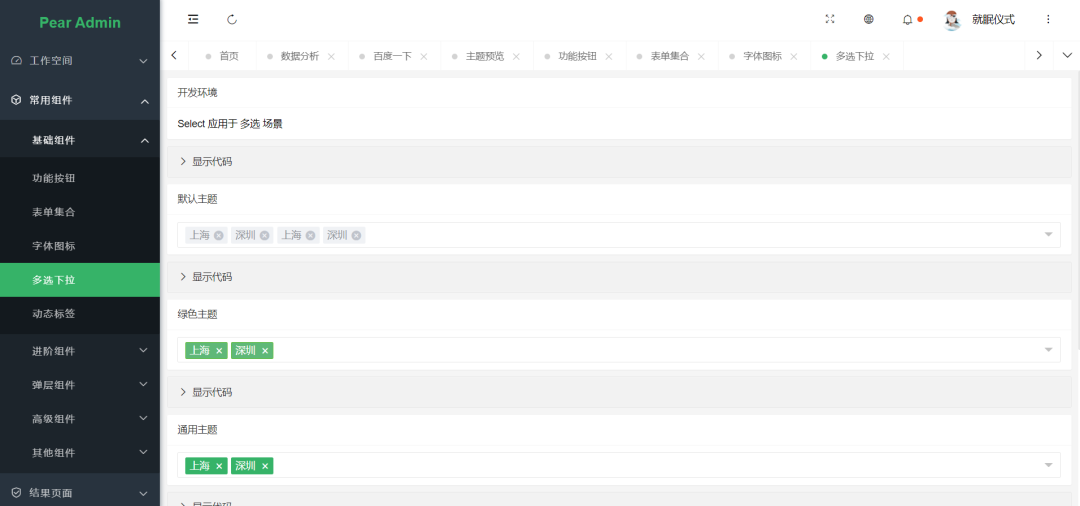Switch to the 数据分析 tab
The width and height of the screenshot is (1080, 506).
coord(300,56)
